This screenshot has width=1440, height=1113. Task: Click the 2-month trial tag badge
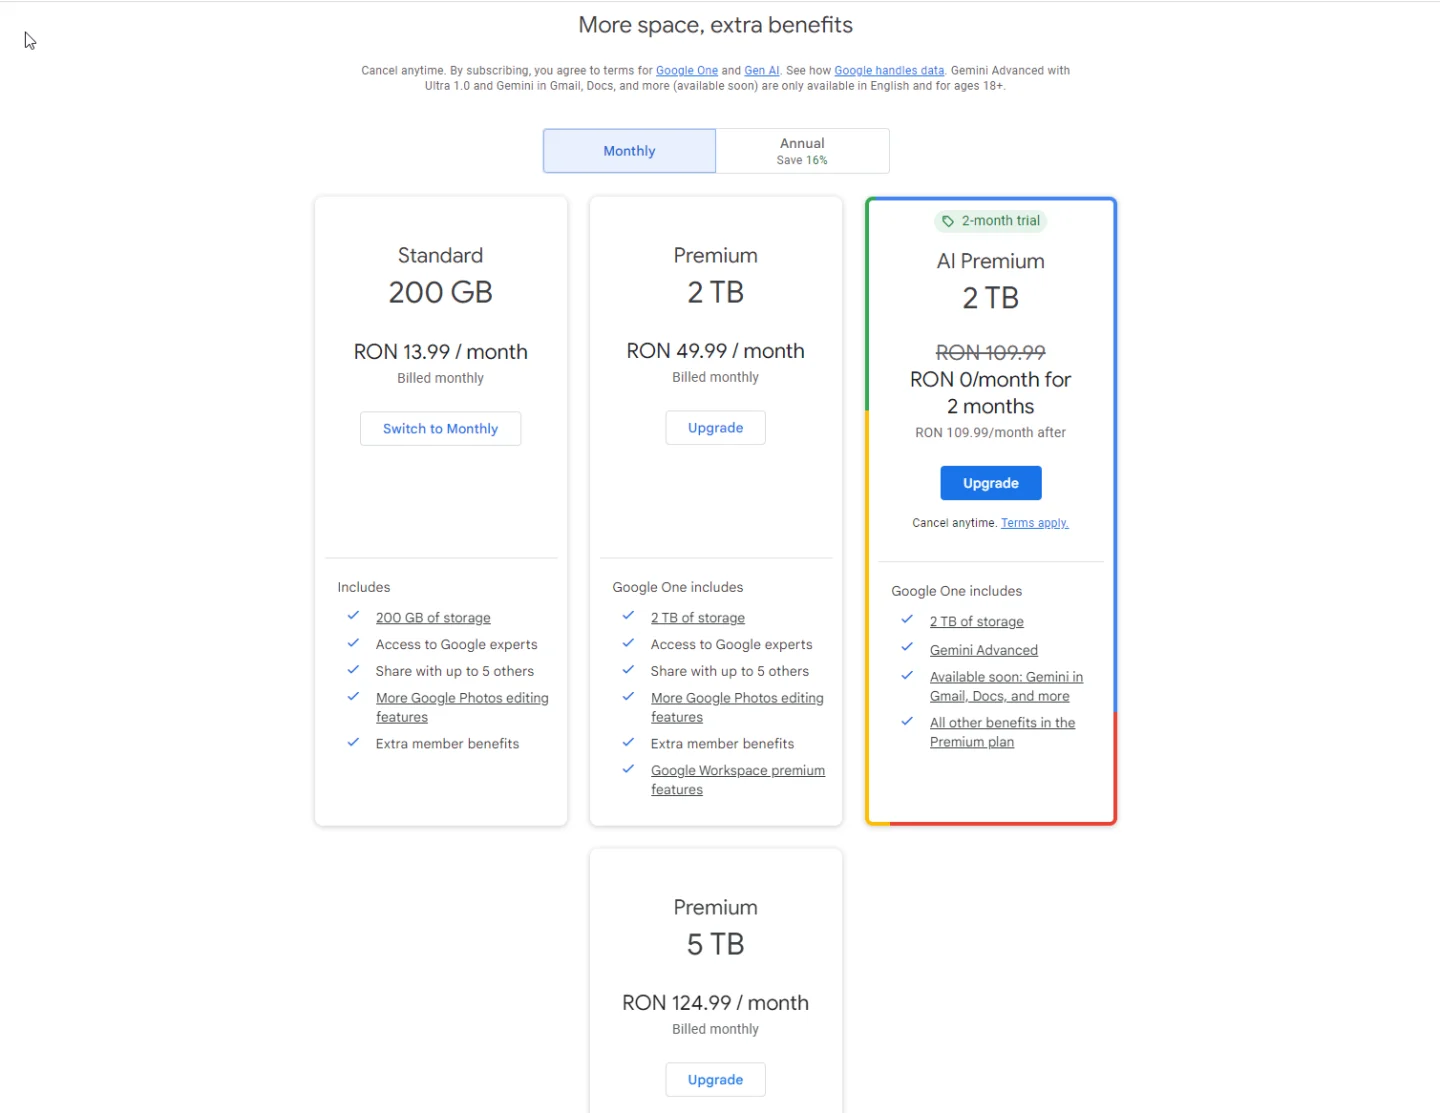pyautogui.click(x=990, y=221)
